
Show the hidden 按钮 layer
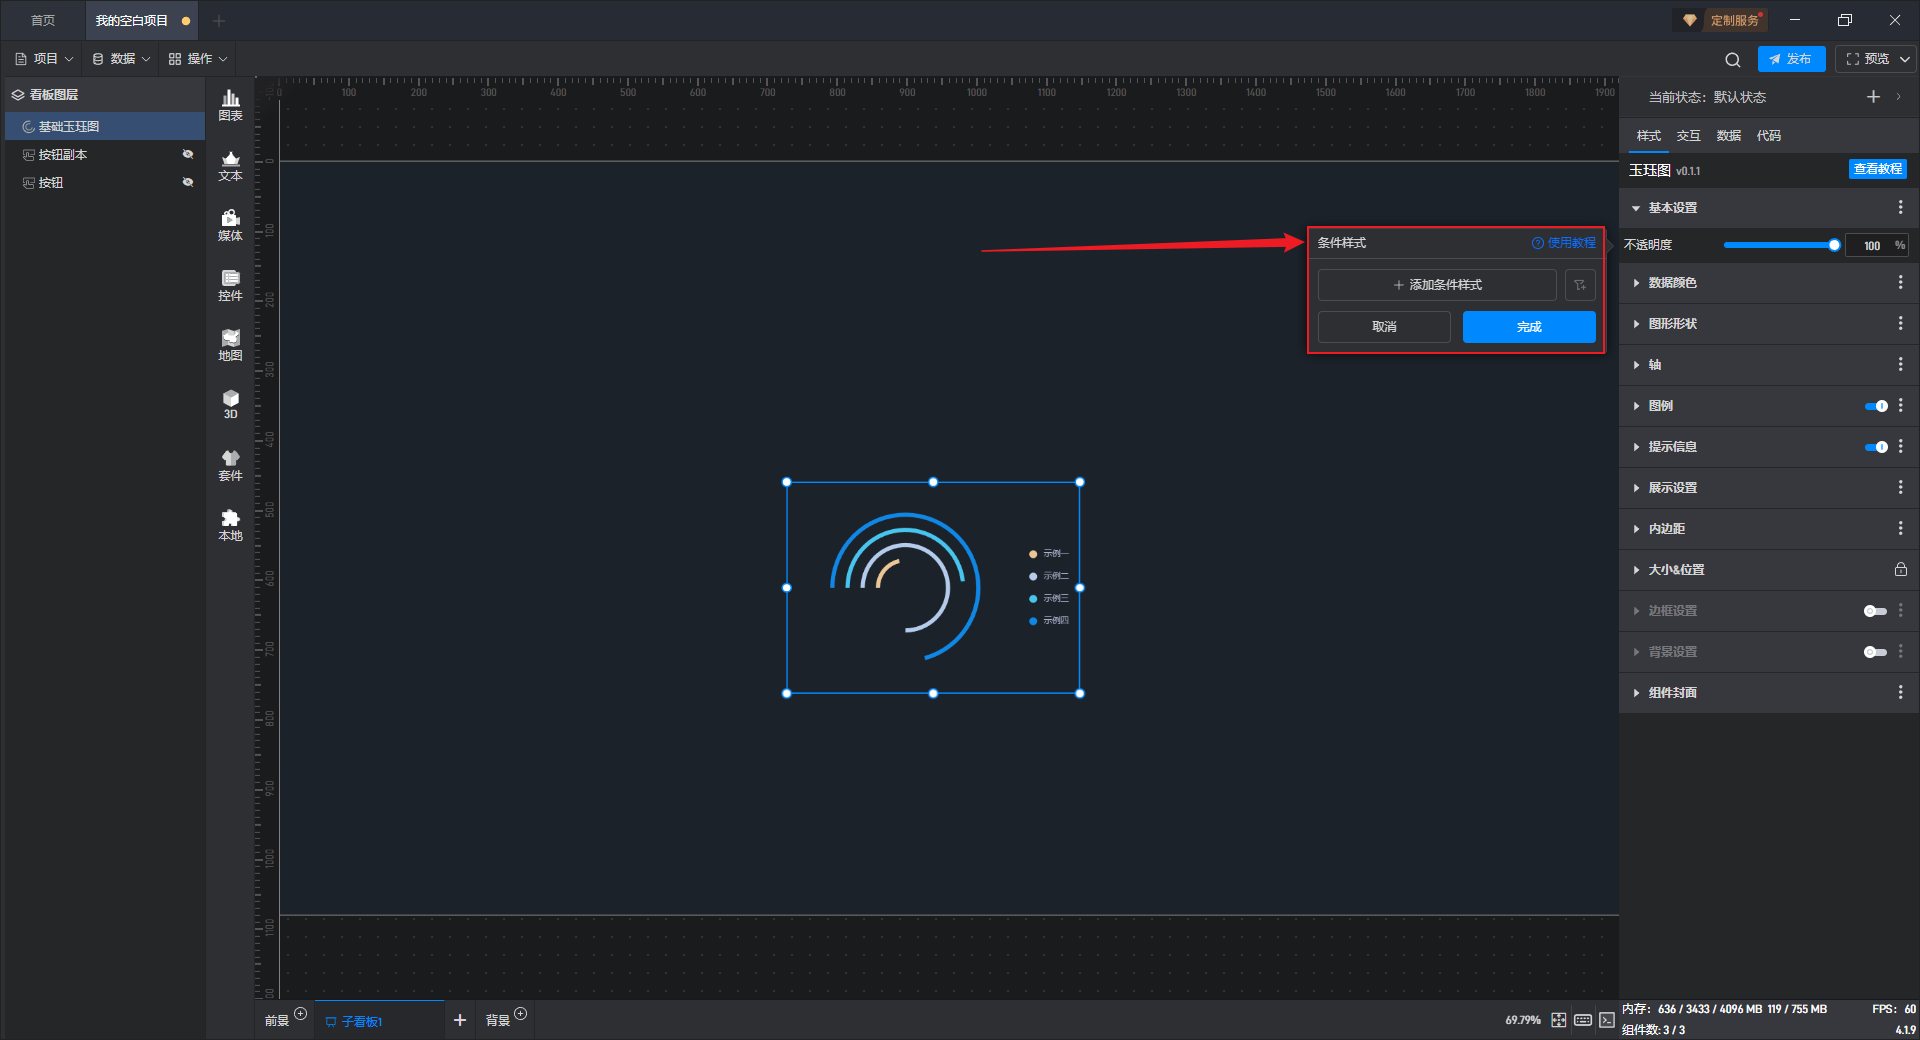click(x=187, y=182)
